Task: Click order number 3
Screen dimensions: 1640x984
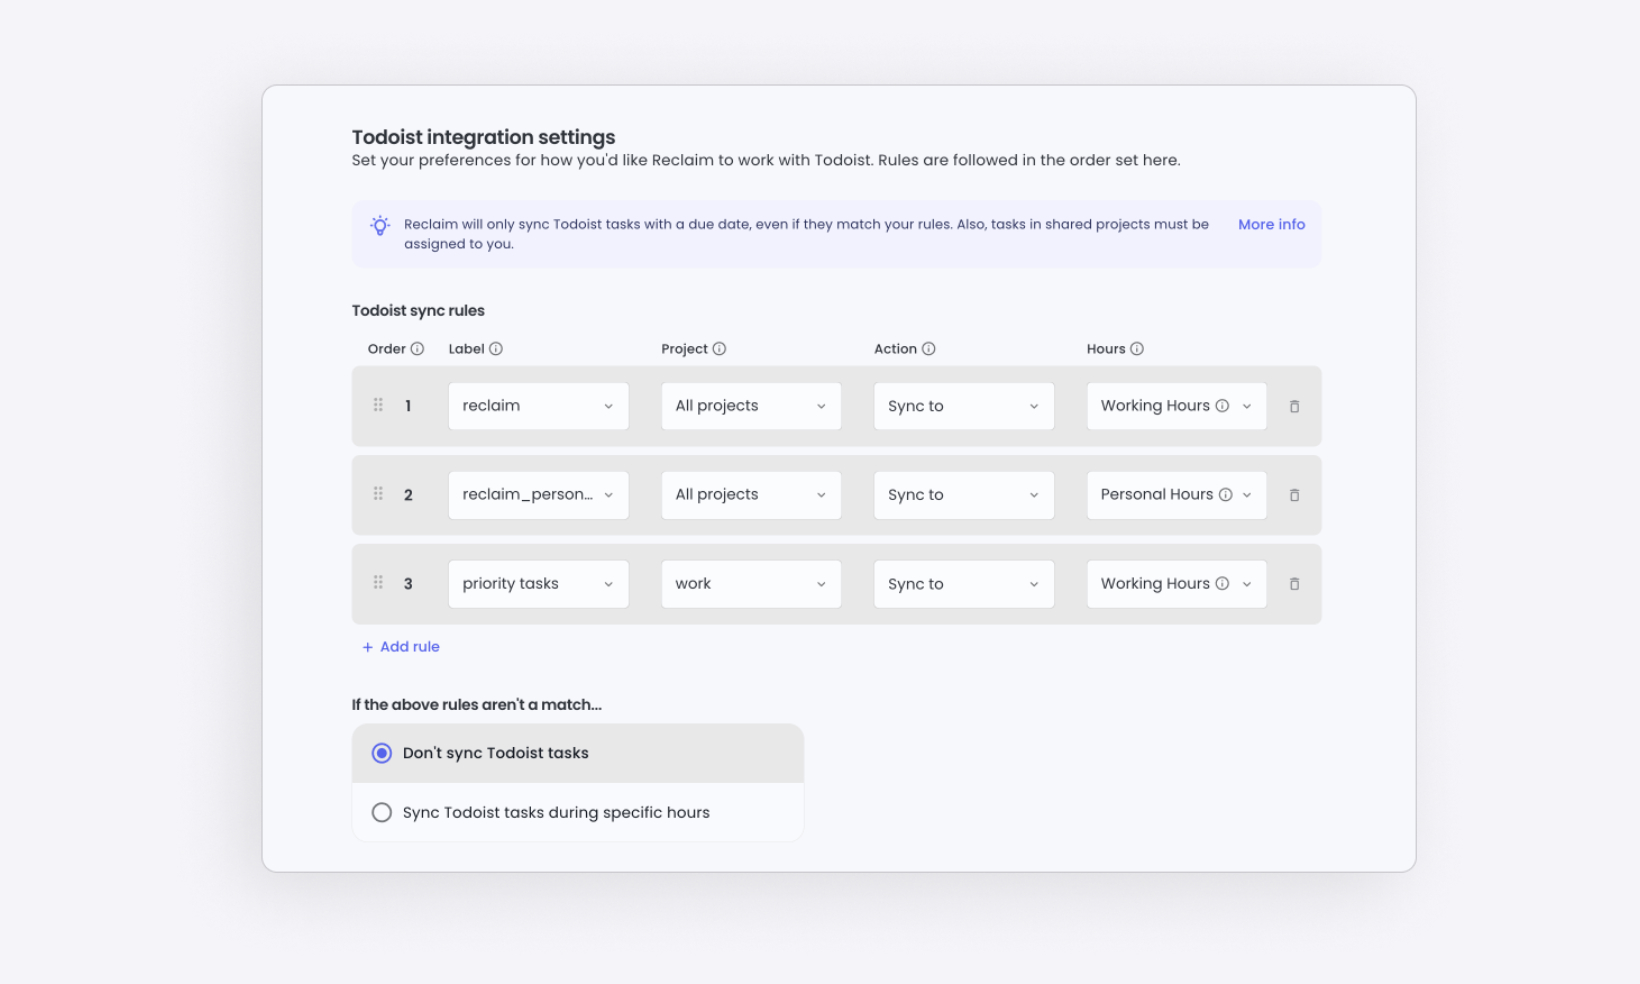Action: point(408,584)
